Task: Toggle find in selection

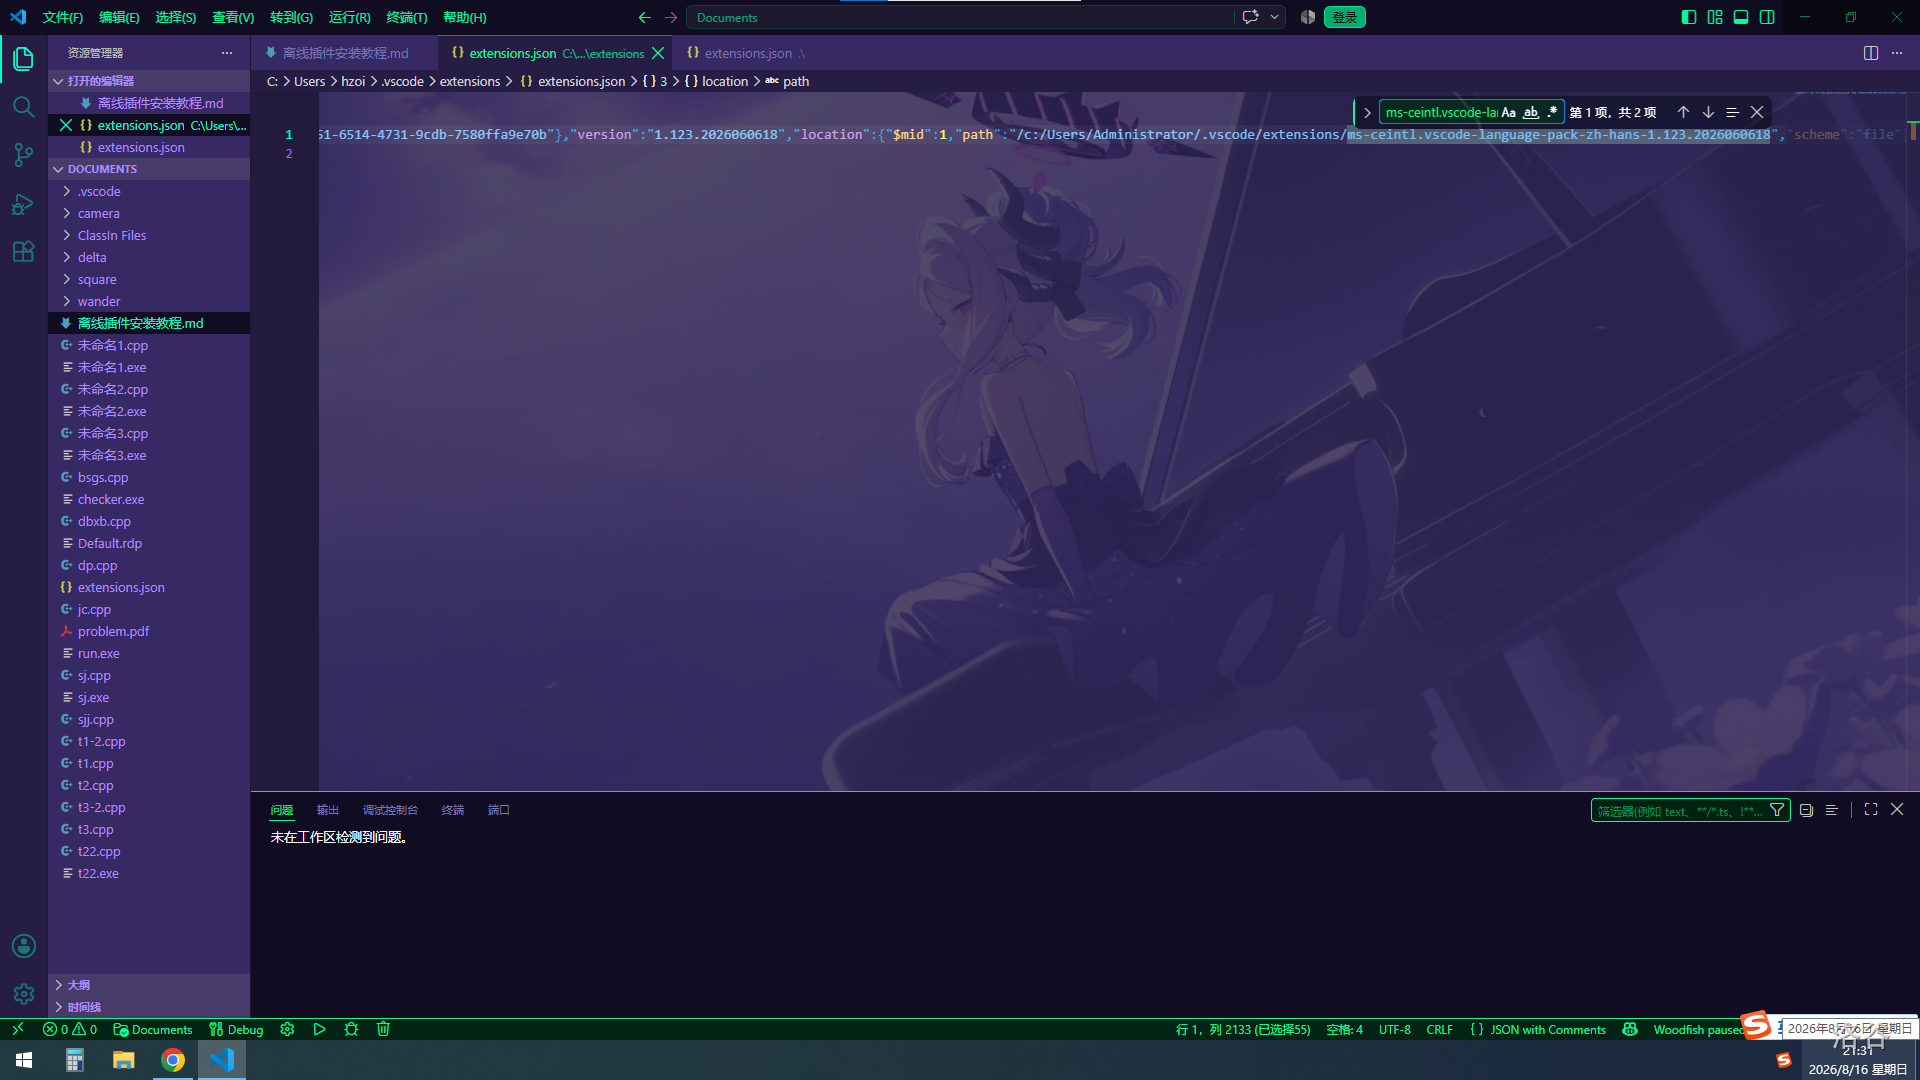Action: click(x=1732, y=112)
